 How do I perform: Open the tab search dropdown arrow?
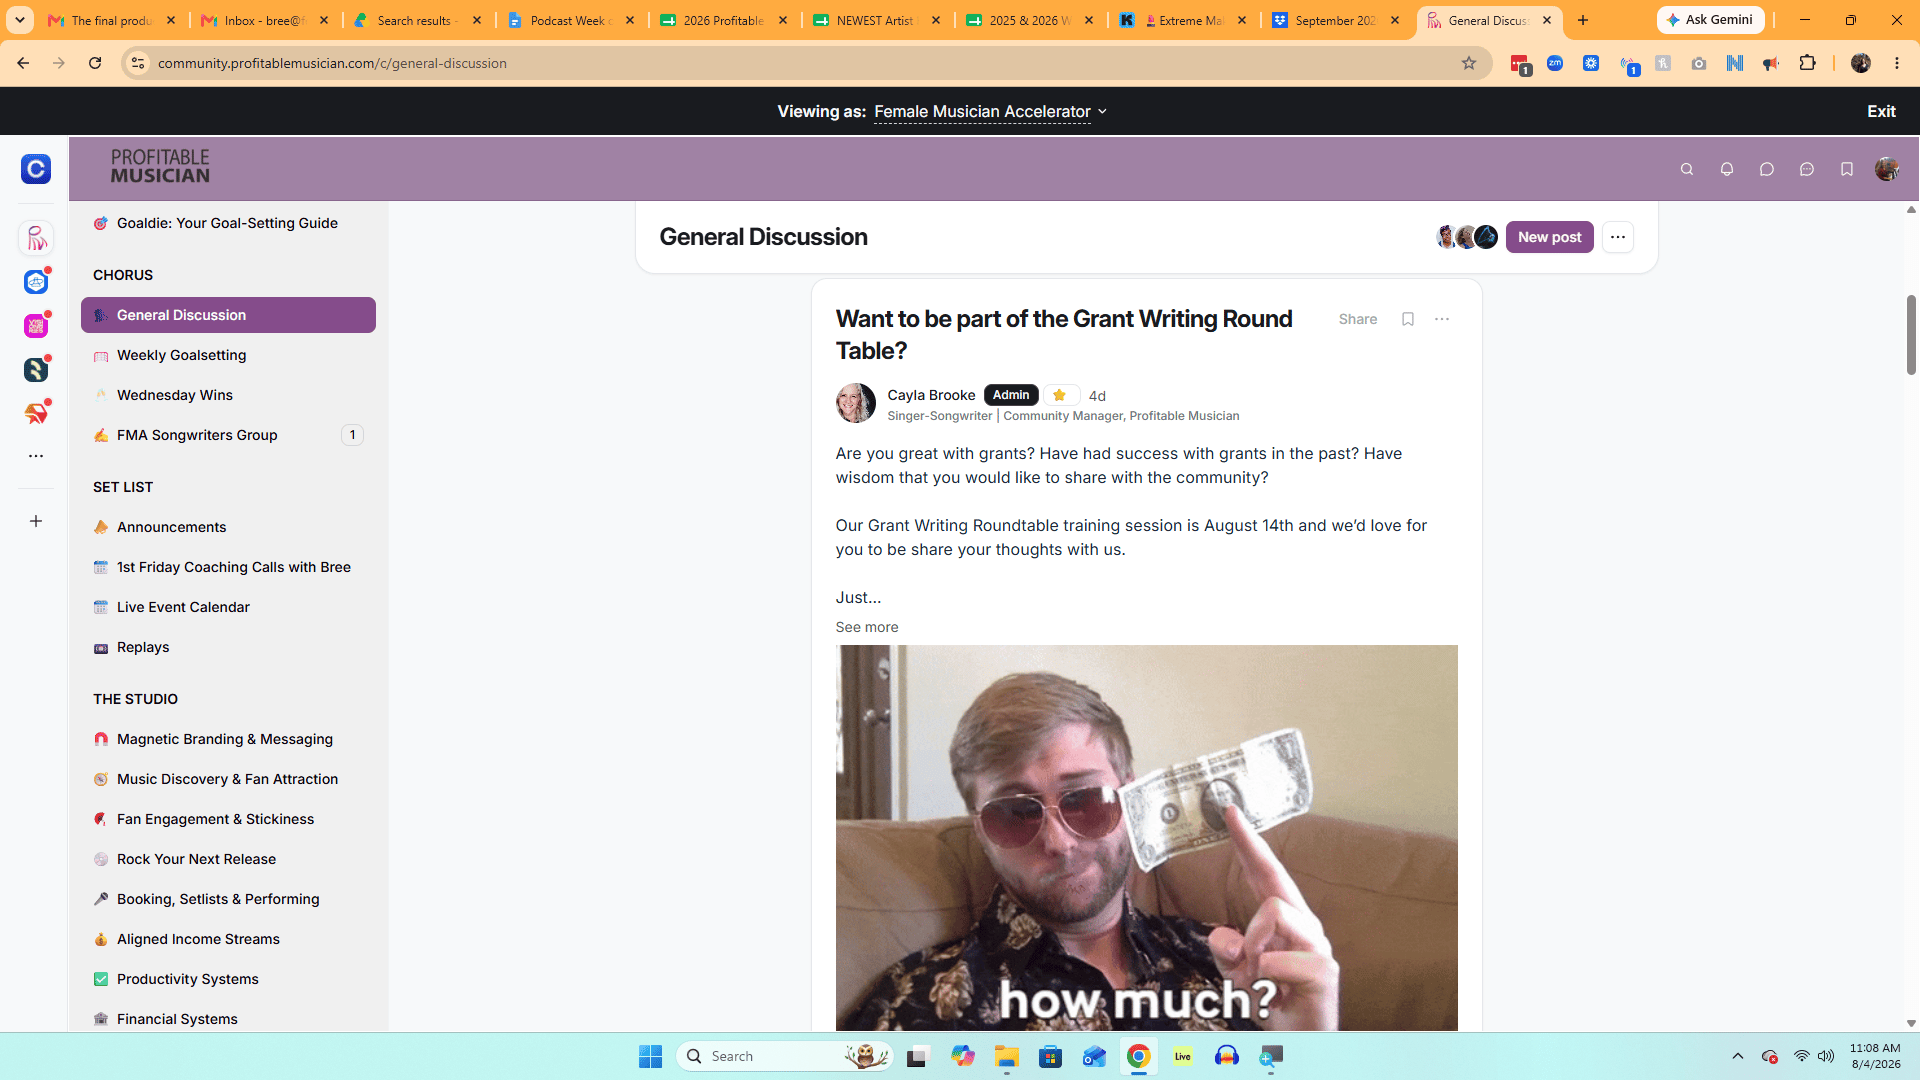[20, 20]
